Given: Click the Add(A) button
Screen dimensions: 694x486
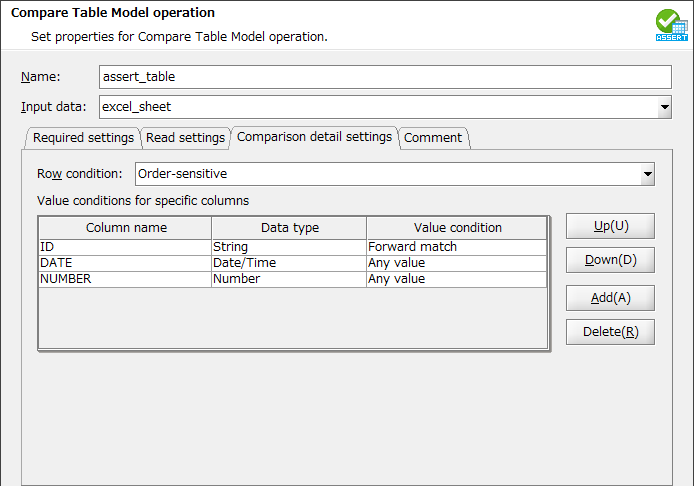Looking at the screenshot, I should pyautogui.click(x=610, y=297).
